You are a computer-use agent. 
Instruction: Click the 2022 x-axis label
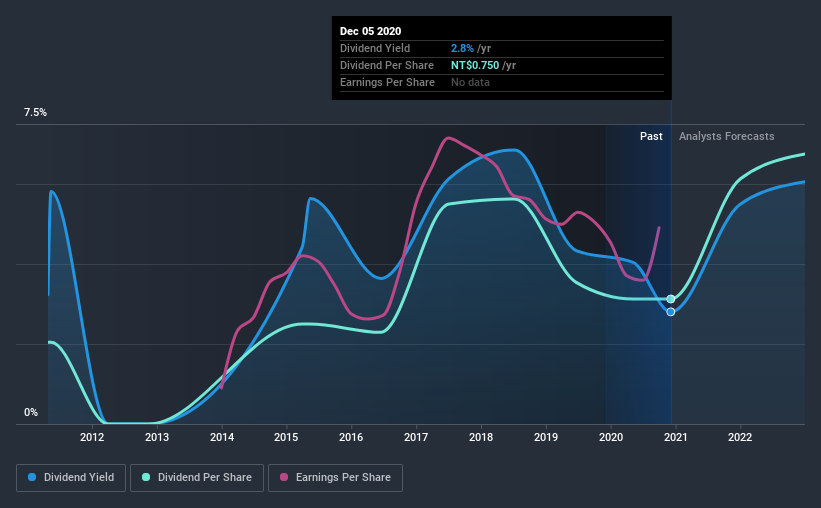pyautogui.click(x=740, y=437)
